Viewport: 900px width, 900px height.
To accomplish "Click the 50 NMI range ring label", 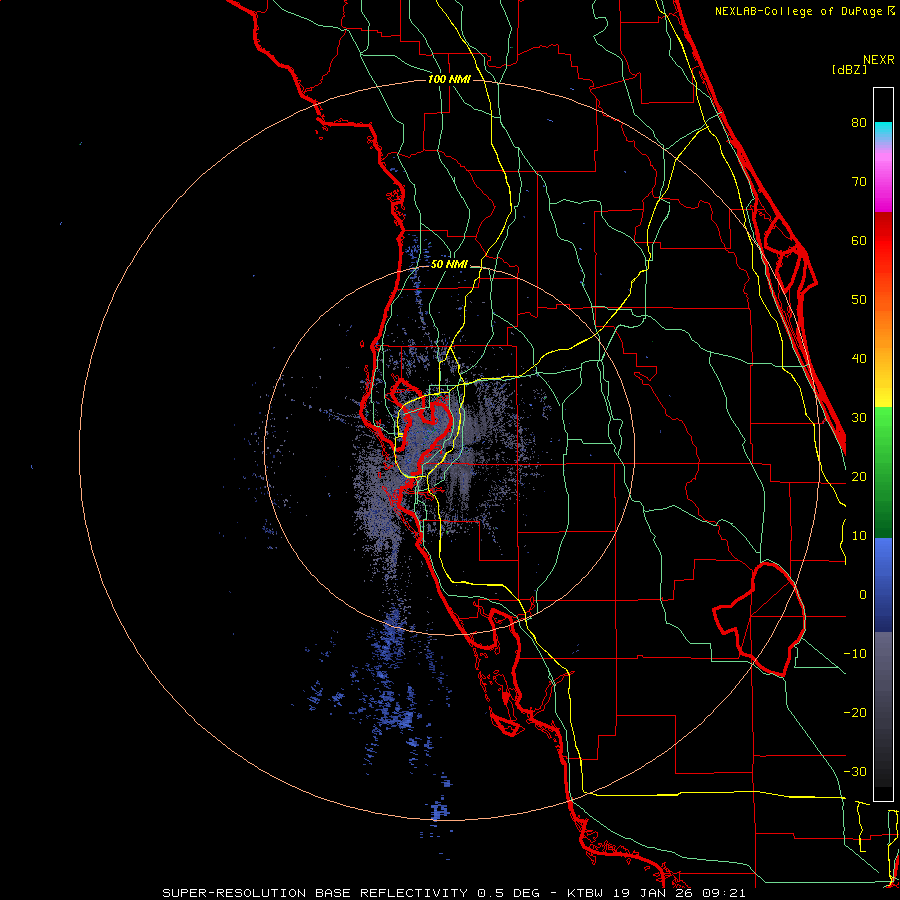I will point(449,265).
